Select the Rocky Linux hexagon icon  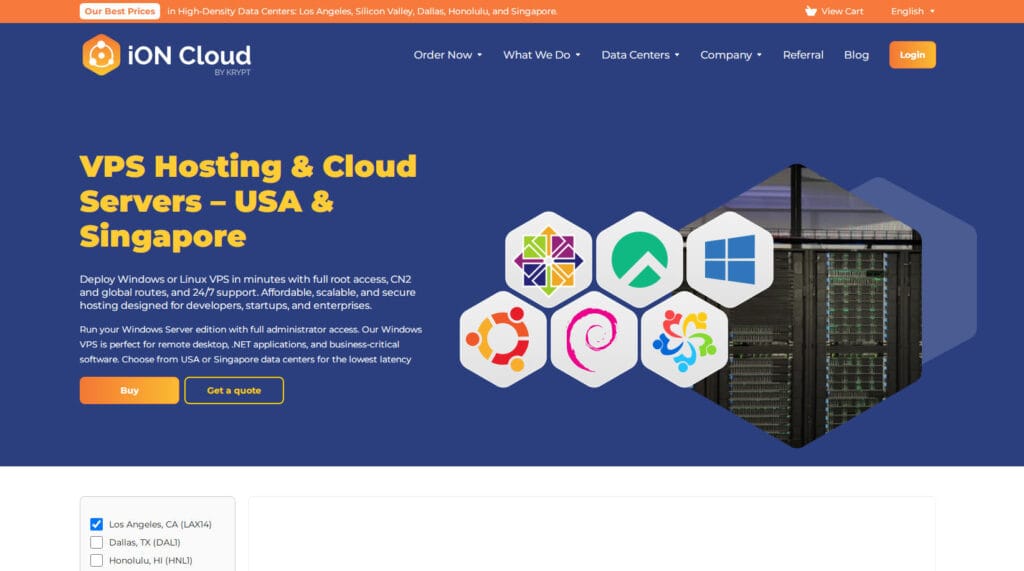[x=639, y=255]
